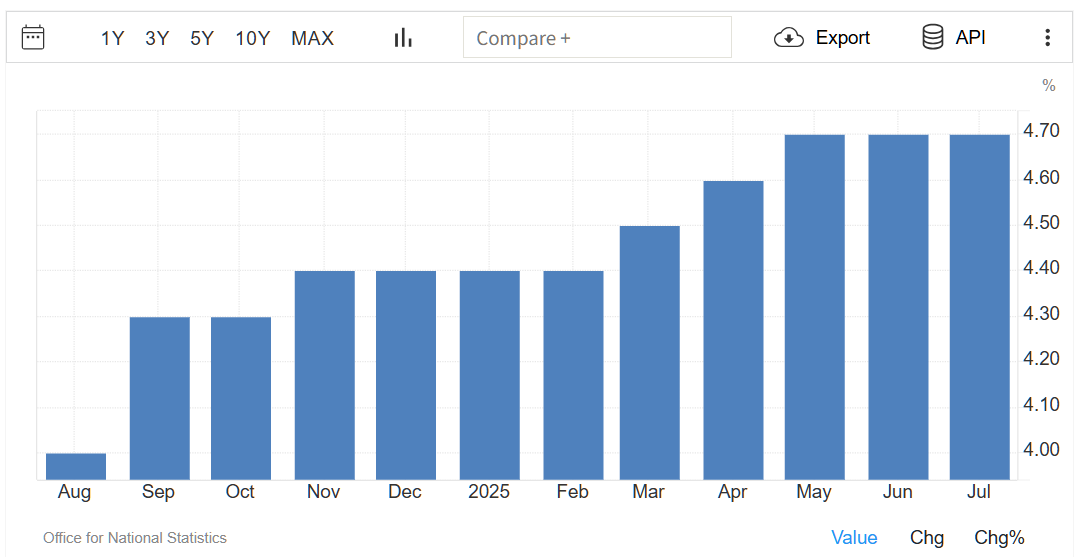Open the API data access link

(970, 37)
